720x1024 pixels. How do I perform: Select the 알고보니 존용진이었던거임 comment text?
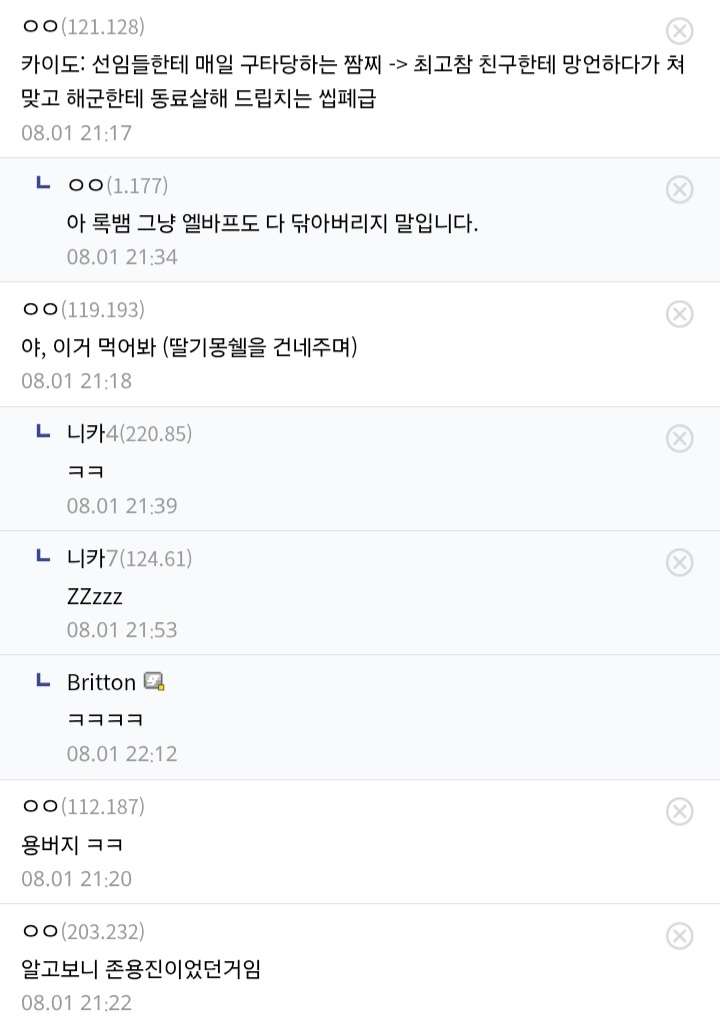pyautogui.click(x=141, y=968)
